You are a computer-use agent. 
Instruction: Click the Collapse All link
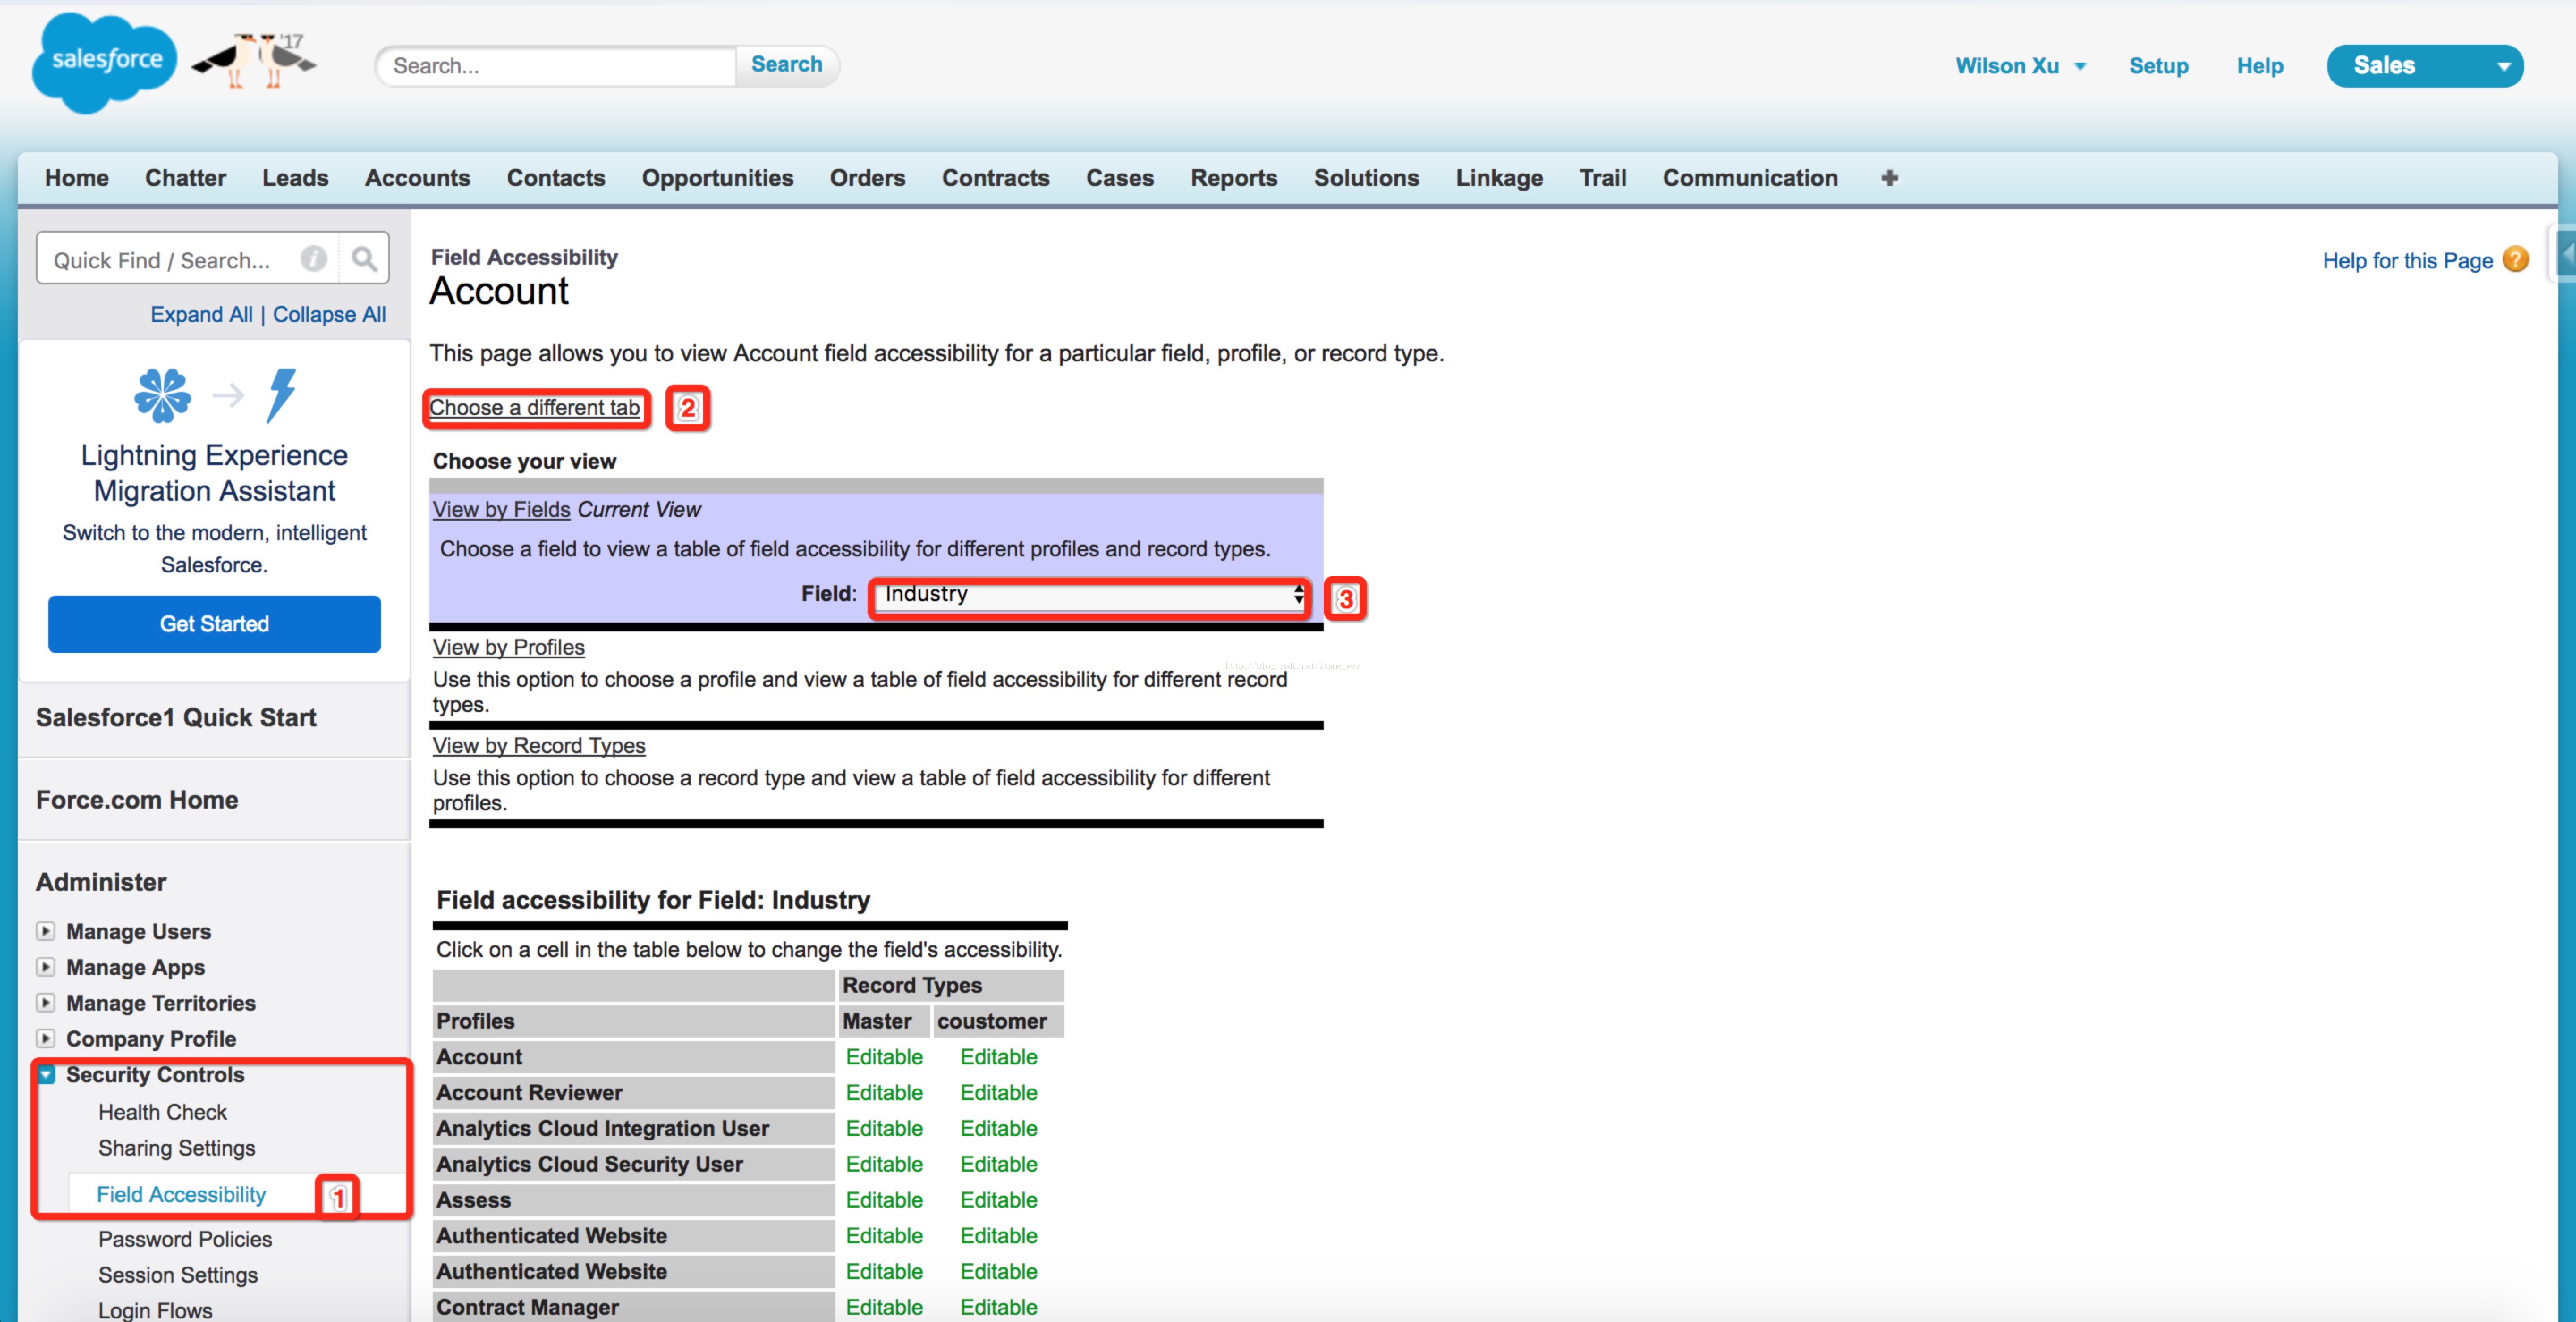329,315
